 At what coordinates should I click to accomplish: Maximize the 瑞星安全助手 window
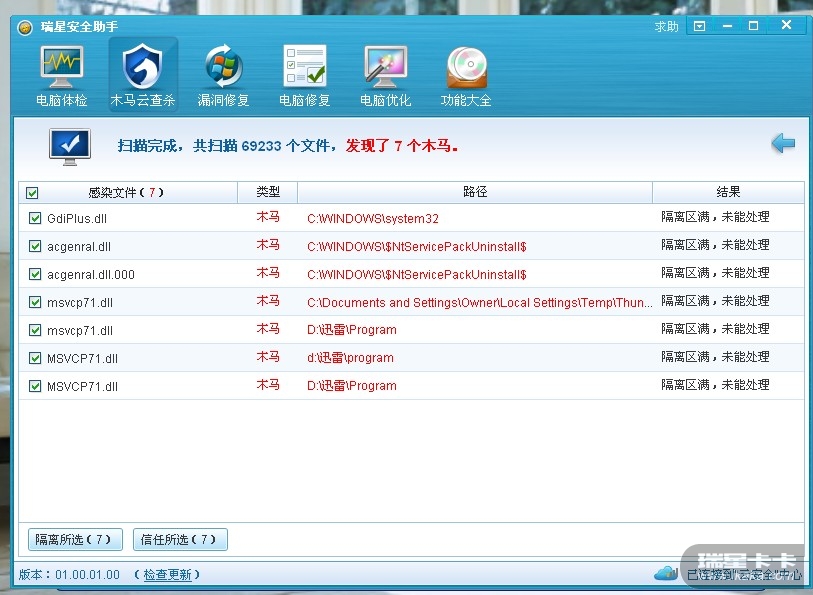pos(753,26)
